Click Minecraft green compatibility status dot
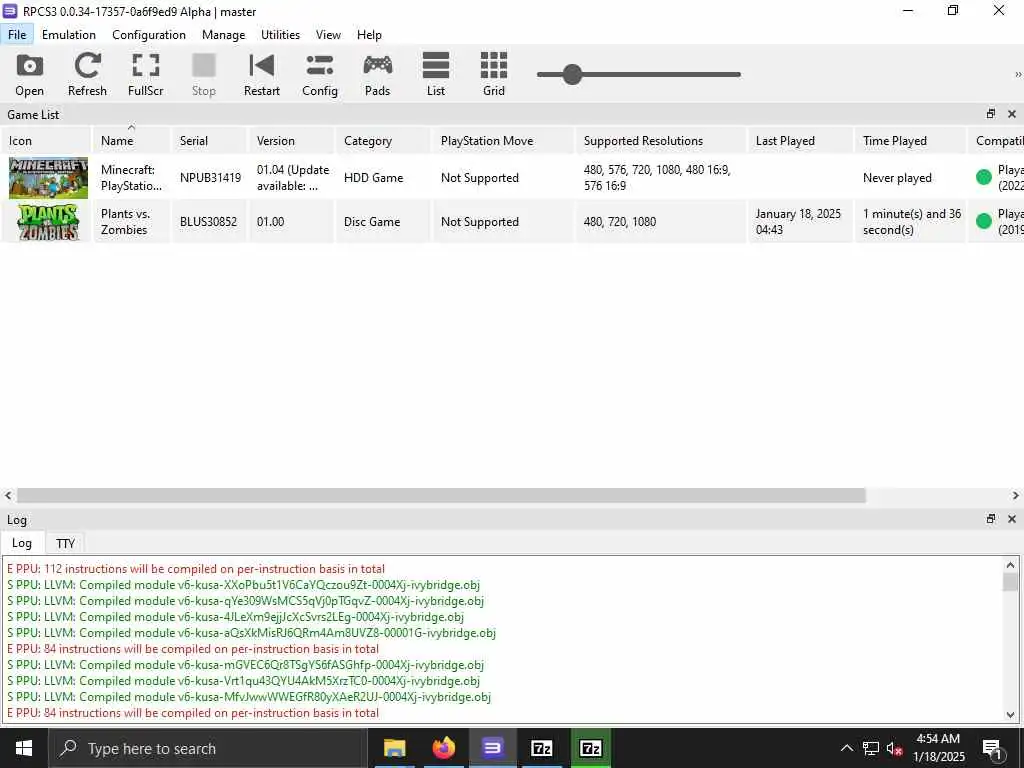This screenshot has width=1024, height=768. pyautogui.click(x=984, y=177)
